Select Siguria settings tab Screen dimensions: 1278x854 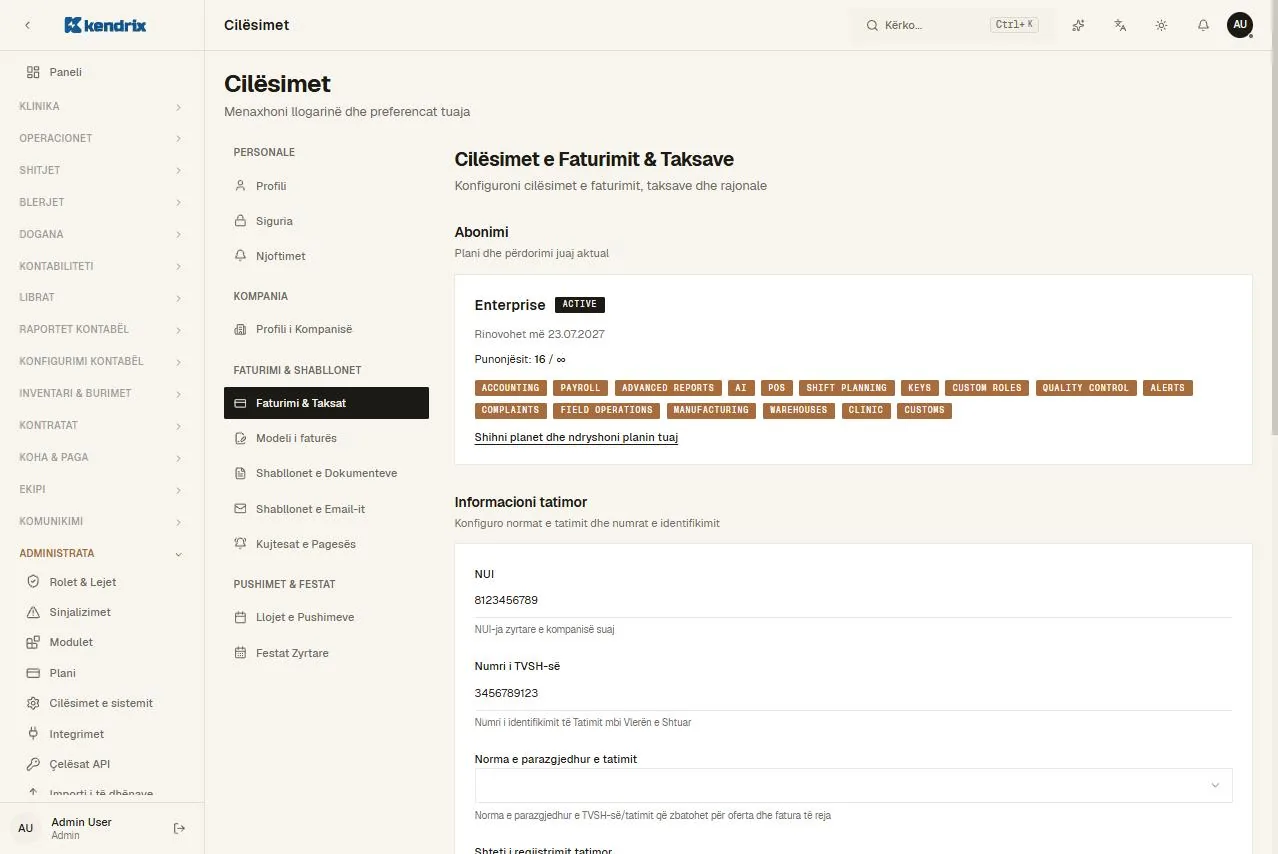click(326, 221)
